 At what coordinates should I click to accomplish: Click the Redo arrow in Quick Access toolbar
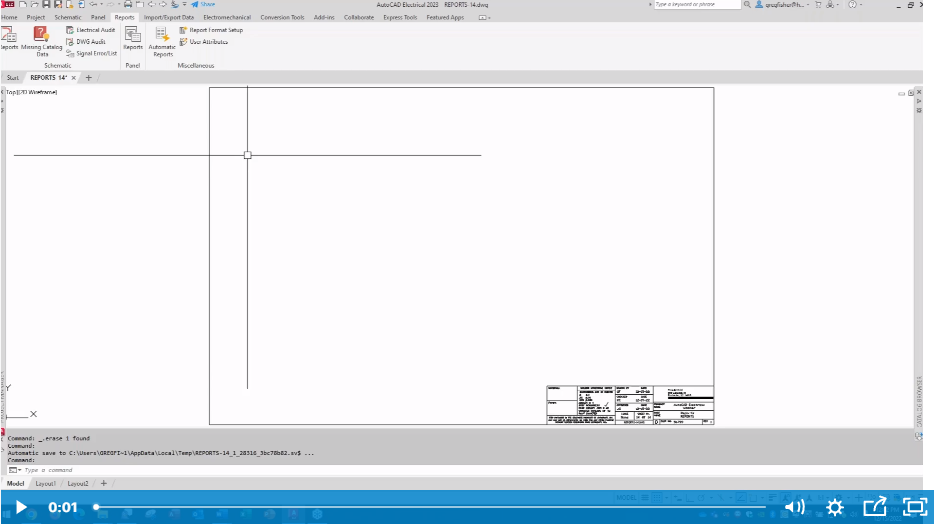(x=110, y=4)
